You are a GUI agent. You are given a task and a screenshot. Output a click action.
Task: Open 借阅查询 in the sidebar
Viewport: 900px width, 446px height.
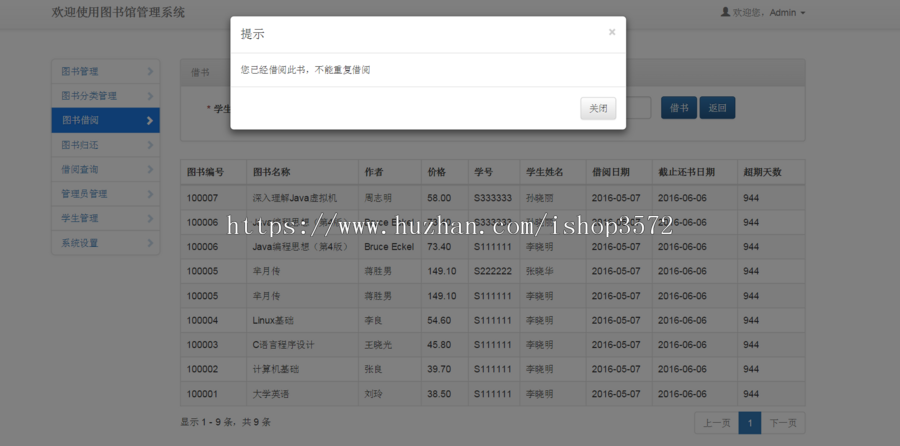106,169
